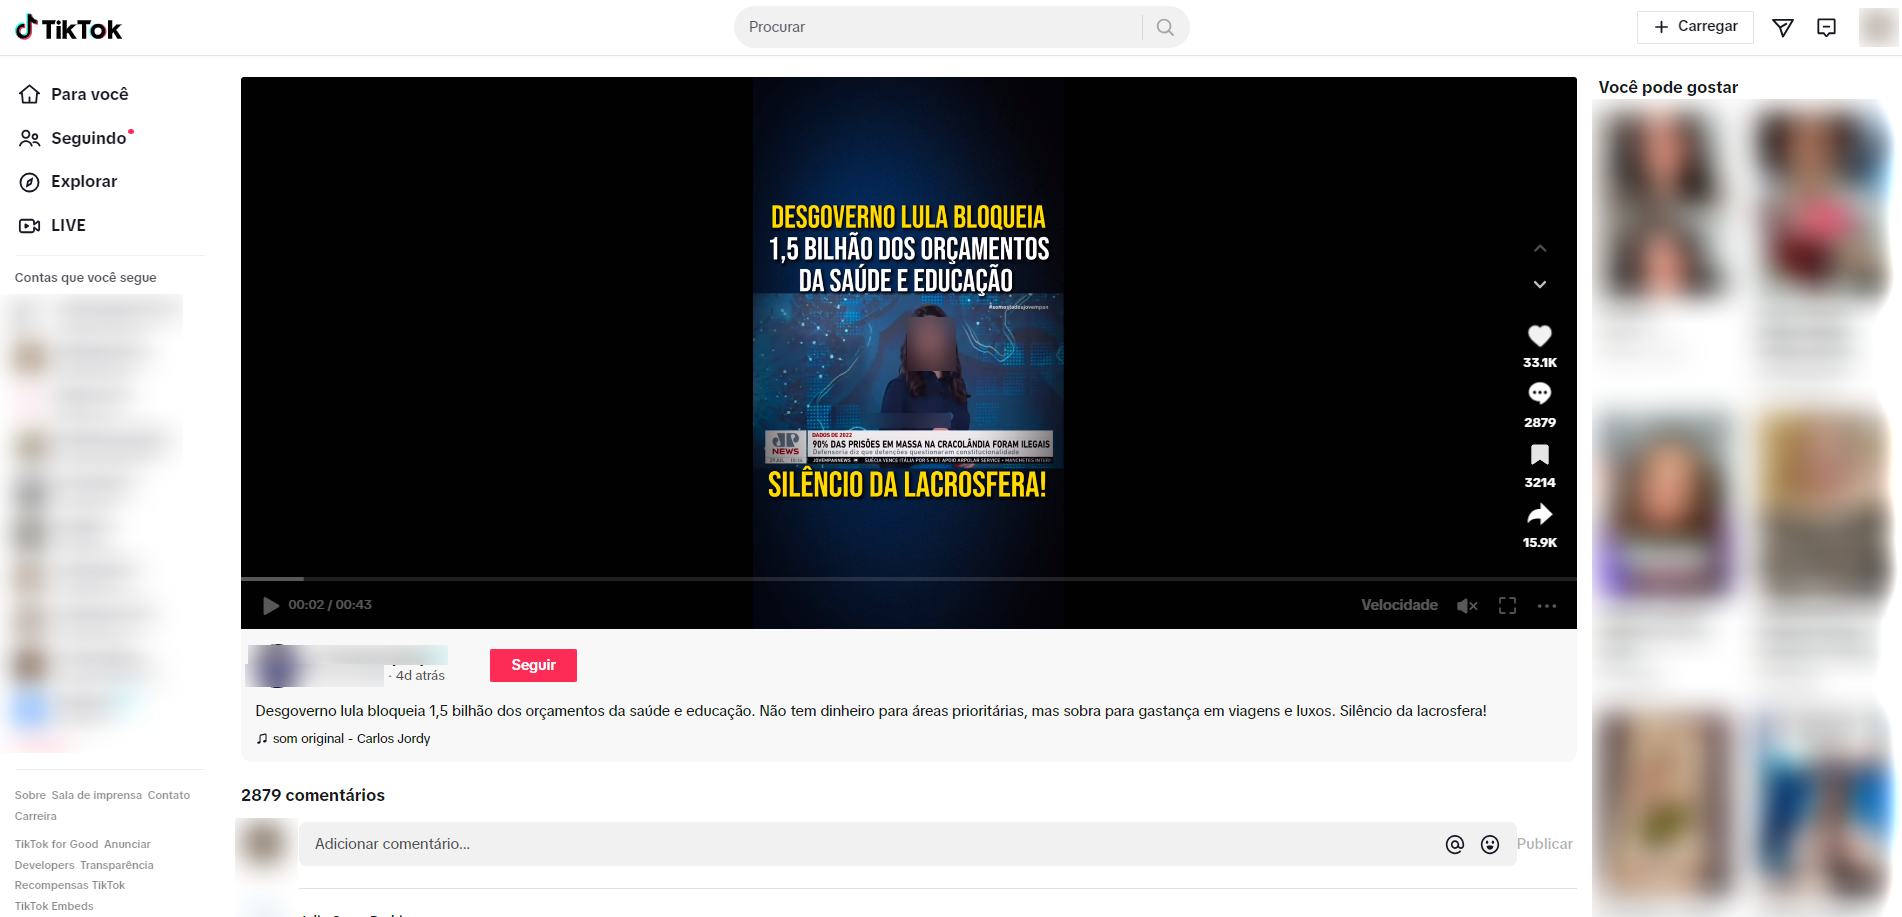Open the inbox messages icon
The height and width of the screenshot is (917, 1902).
point(1826,28)
